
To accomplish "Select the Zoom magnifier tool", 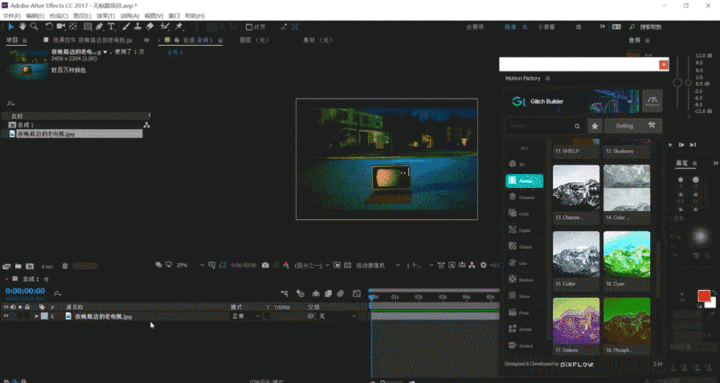I will click(34, 27).
